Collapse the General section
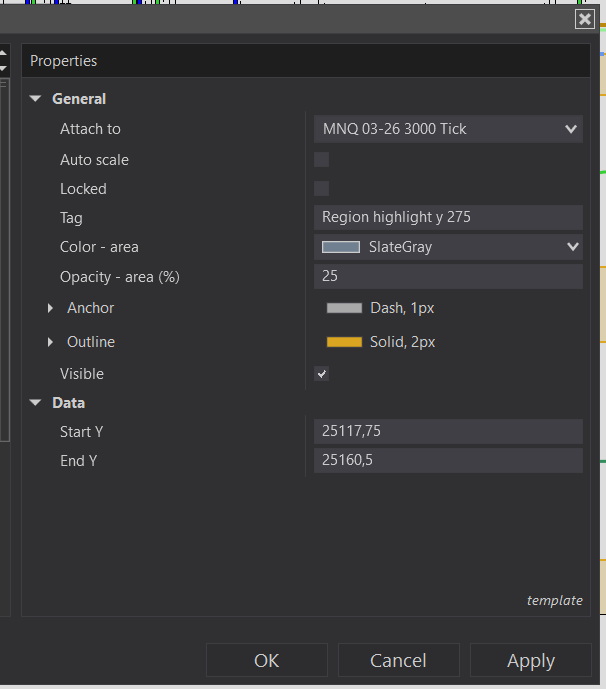Screen dimensions: 606x689 (x=36, y=99)
